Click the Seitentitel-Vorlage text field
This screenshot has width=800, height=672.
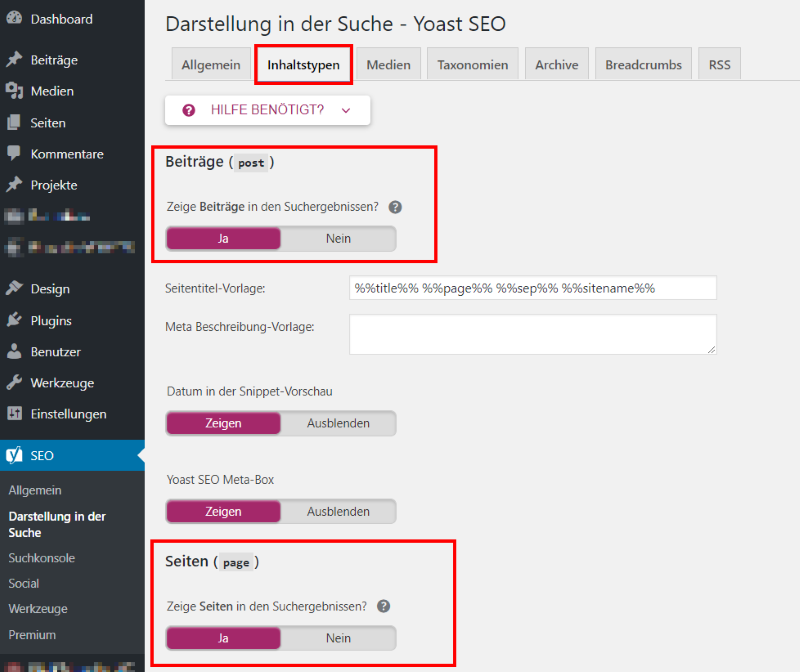click(x=532, y=288)
